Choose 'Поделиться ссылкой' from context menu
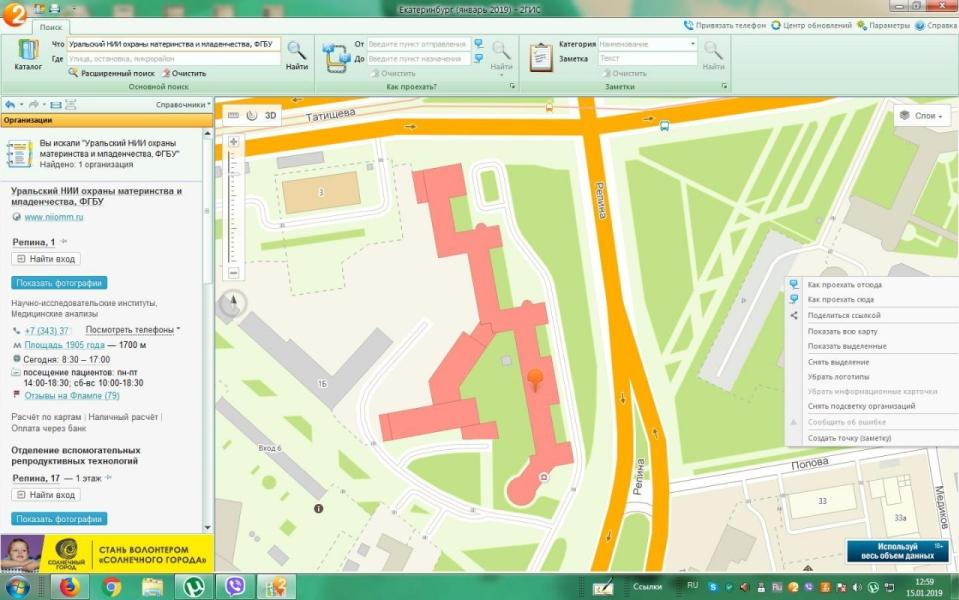This screenshot has height=600, width=959. (842, 315)
